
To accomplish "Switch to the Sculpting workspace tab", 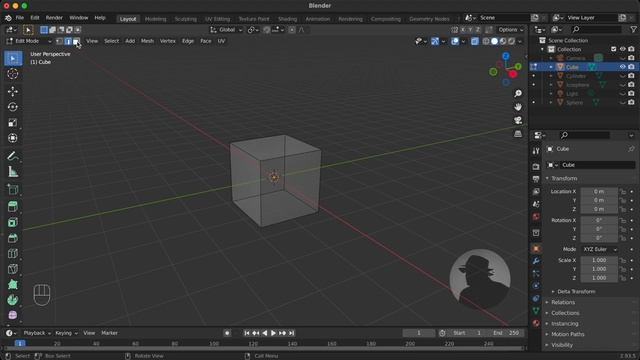I will click(x=186, y=19).
